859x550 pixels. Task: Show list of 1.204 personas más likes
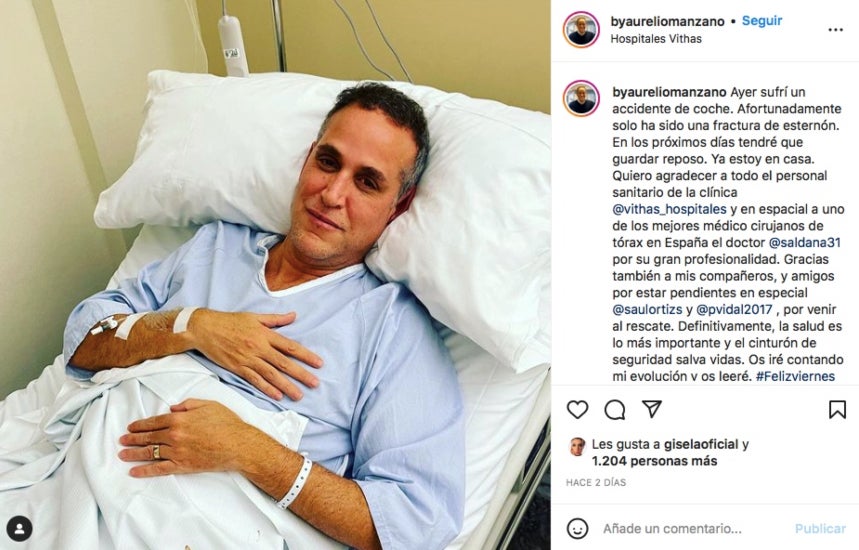click(655, 461)
